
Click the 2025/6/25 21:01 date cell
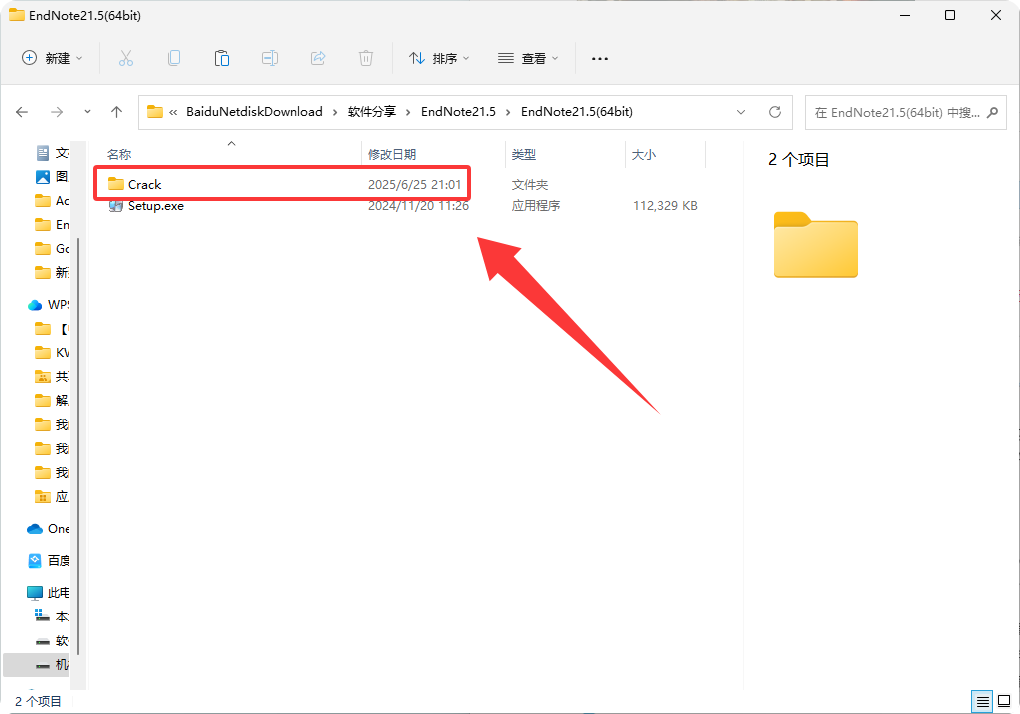(414, 185)
